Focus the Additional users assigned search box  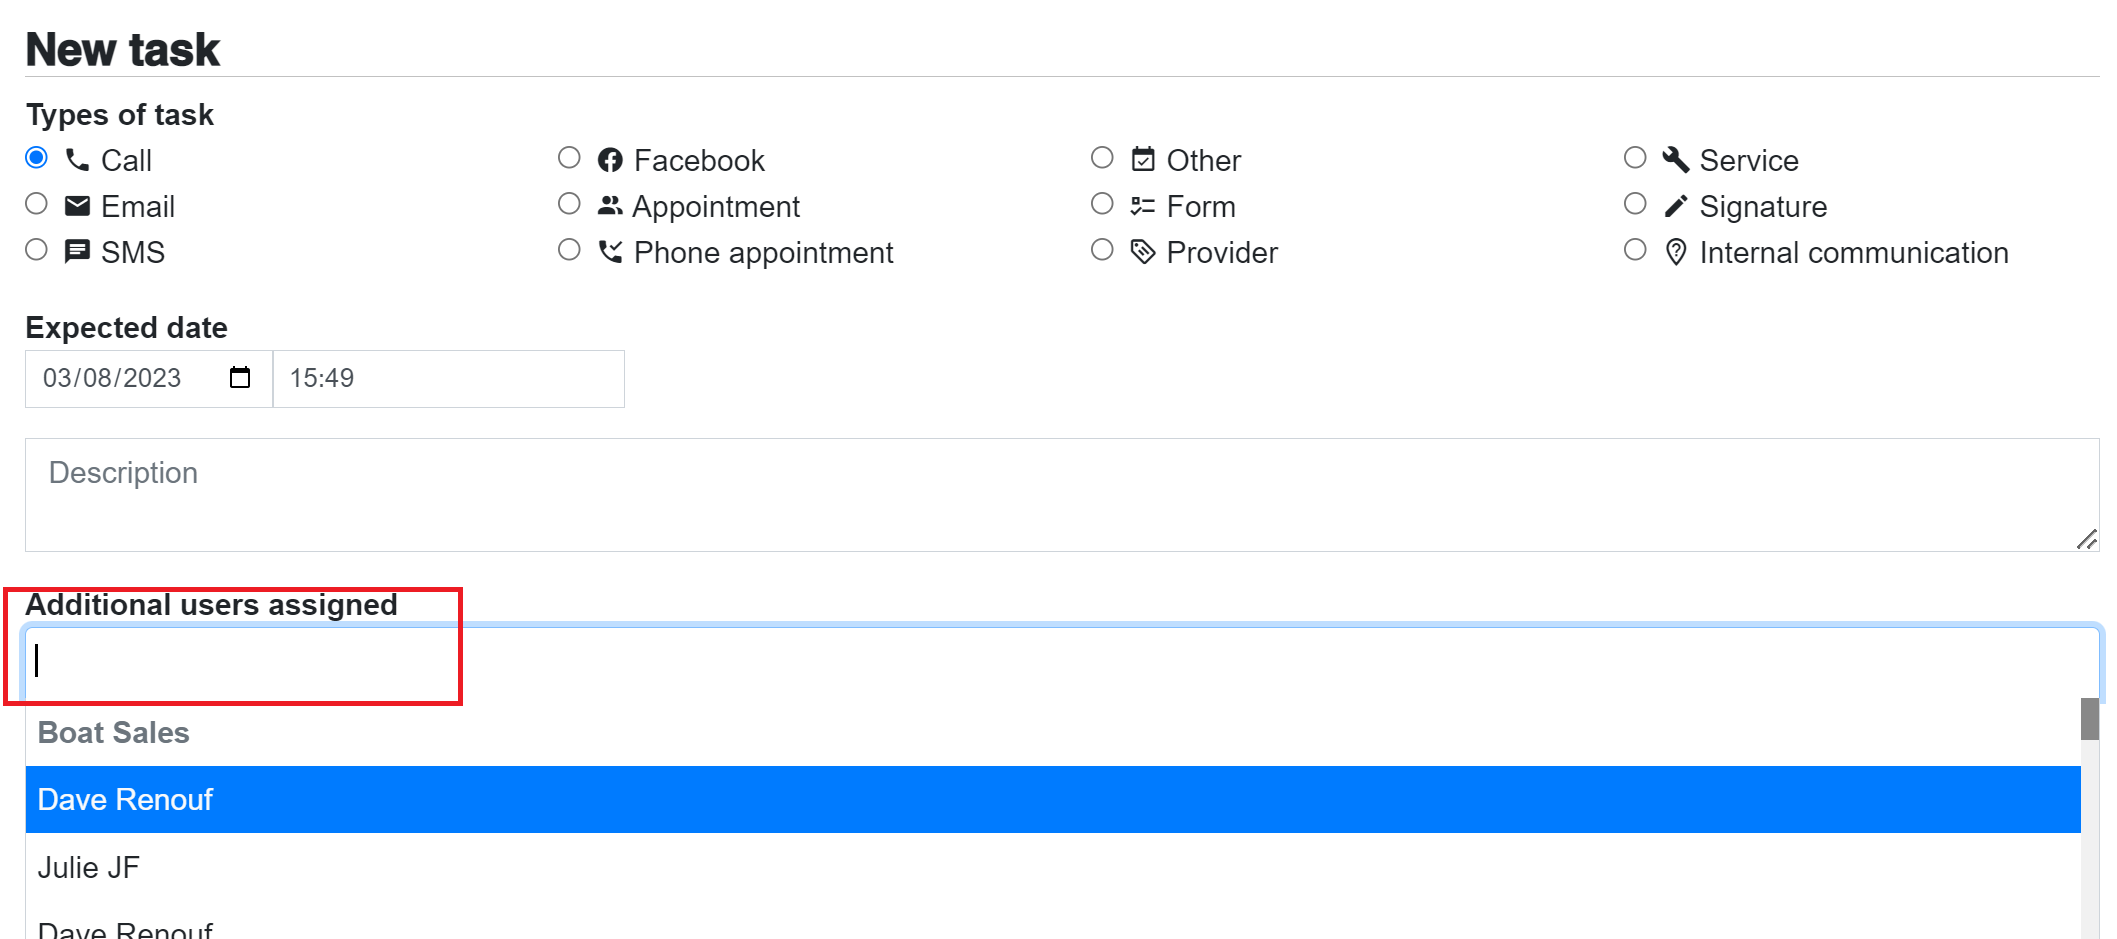tap(1062, 662)
